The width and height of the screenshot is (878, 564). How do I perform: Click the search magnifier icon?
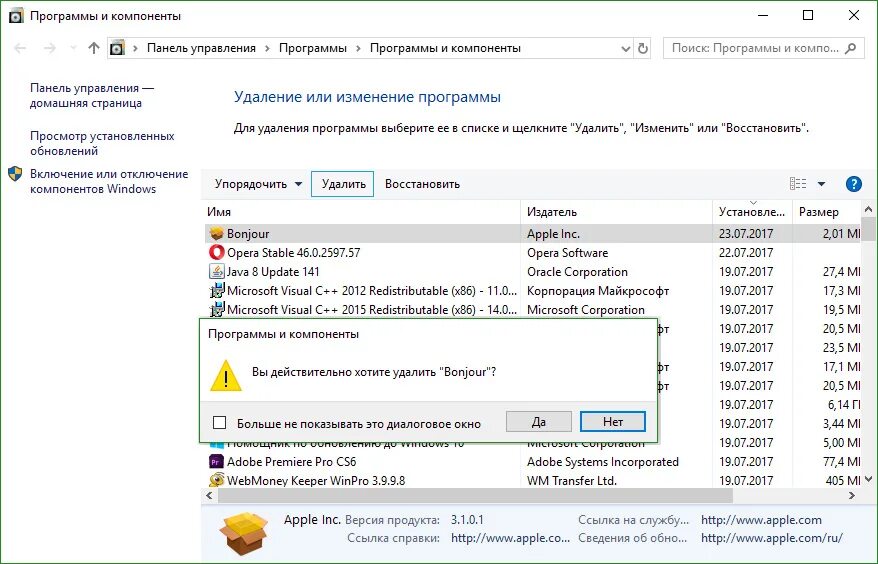(x=851, y=49)
